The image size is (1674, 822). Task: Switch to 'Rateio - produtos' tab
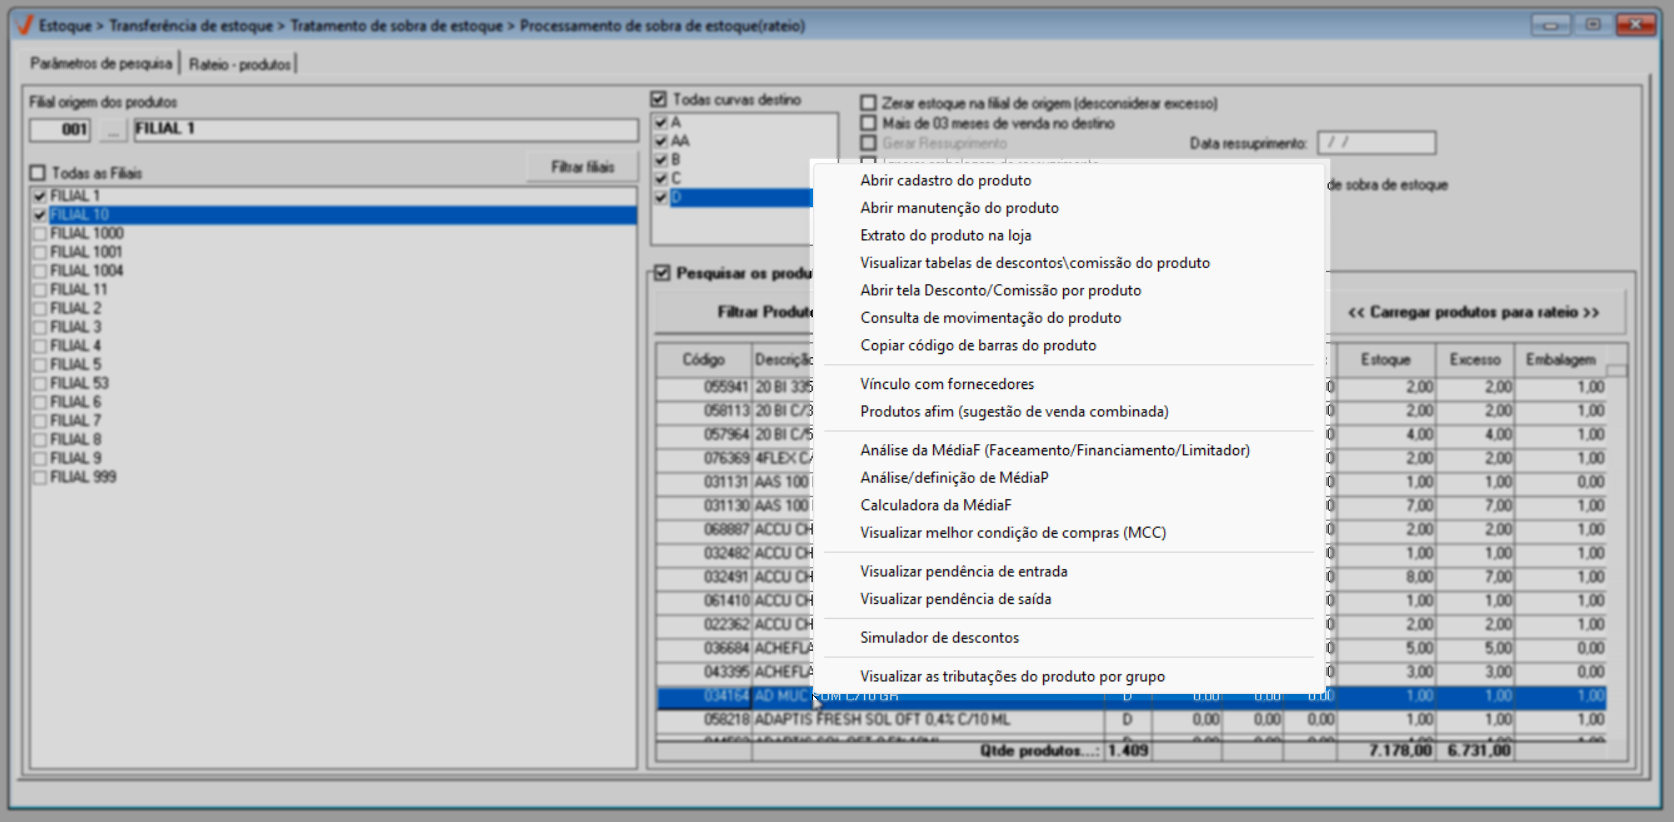click(x=240, y=64)
